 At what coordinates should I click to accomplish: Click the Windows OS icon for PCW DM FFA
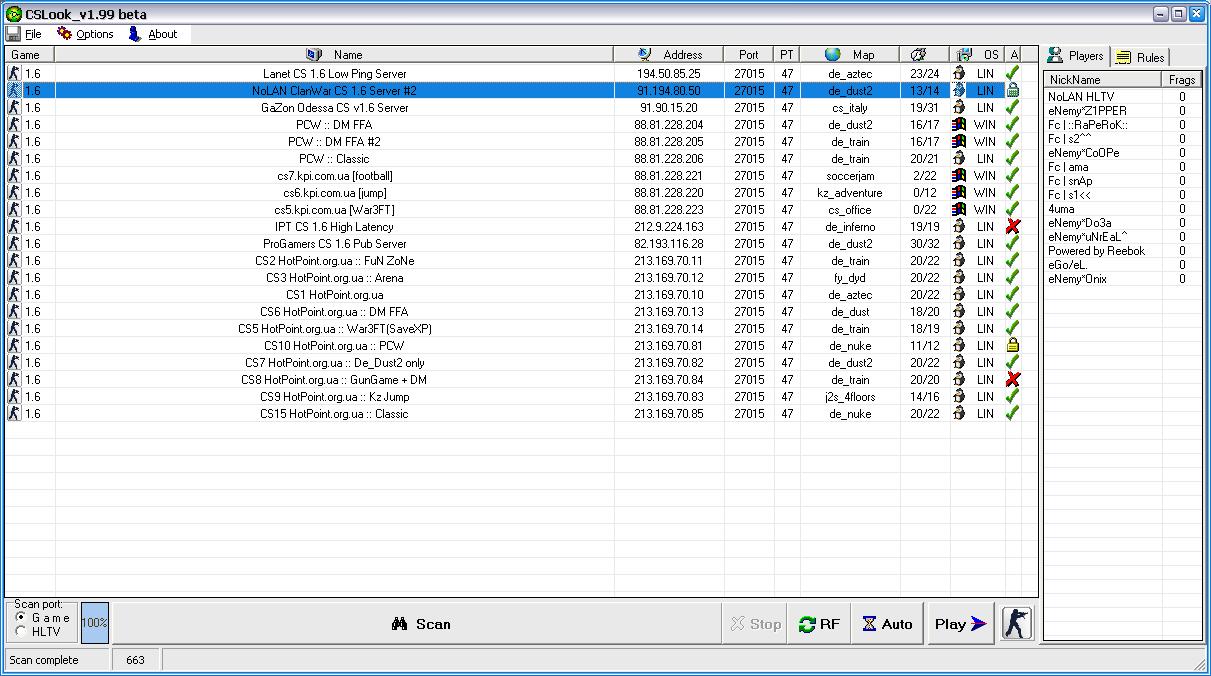click(x=959, y=125)
